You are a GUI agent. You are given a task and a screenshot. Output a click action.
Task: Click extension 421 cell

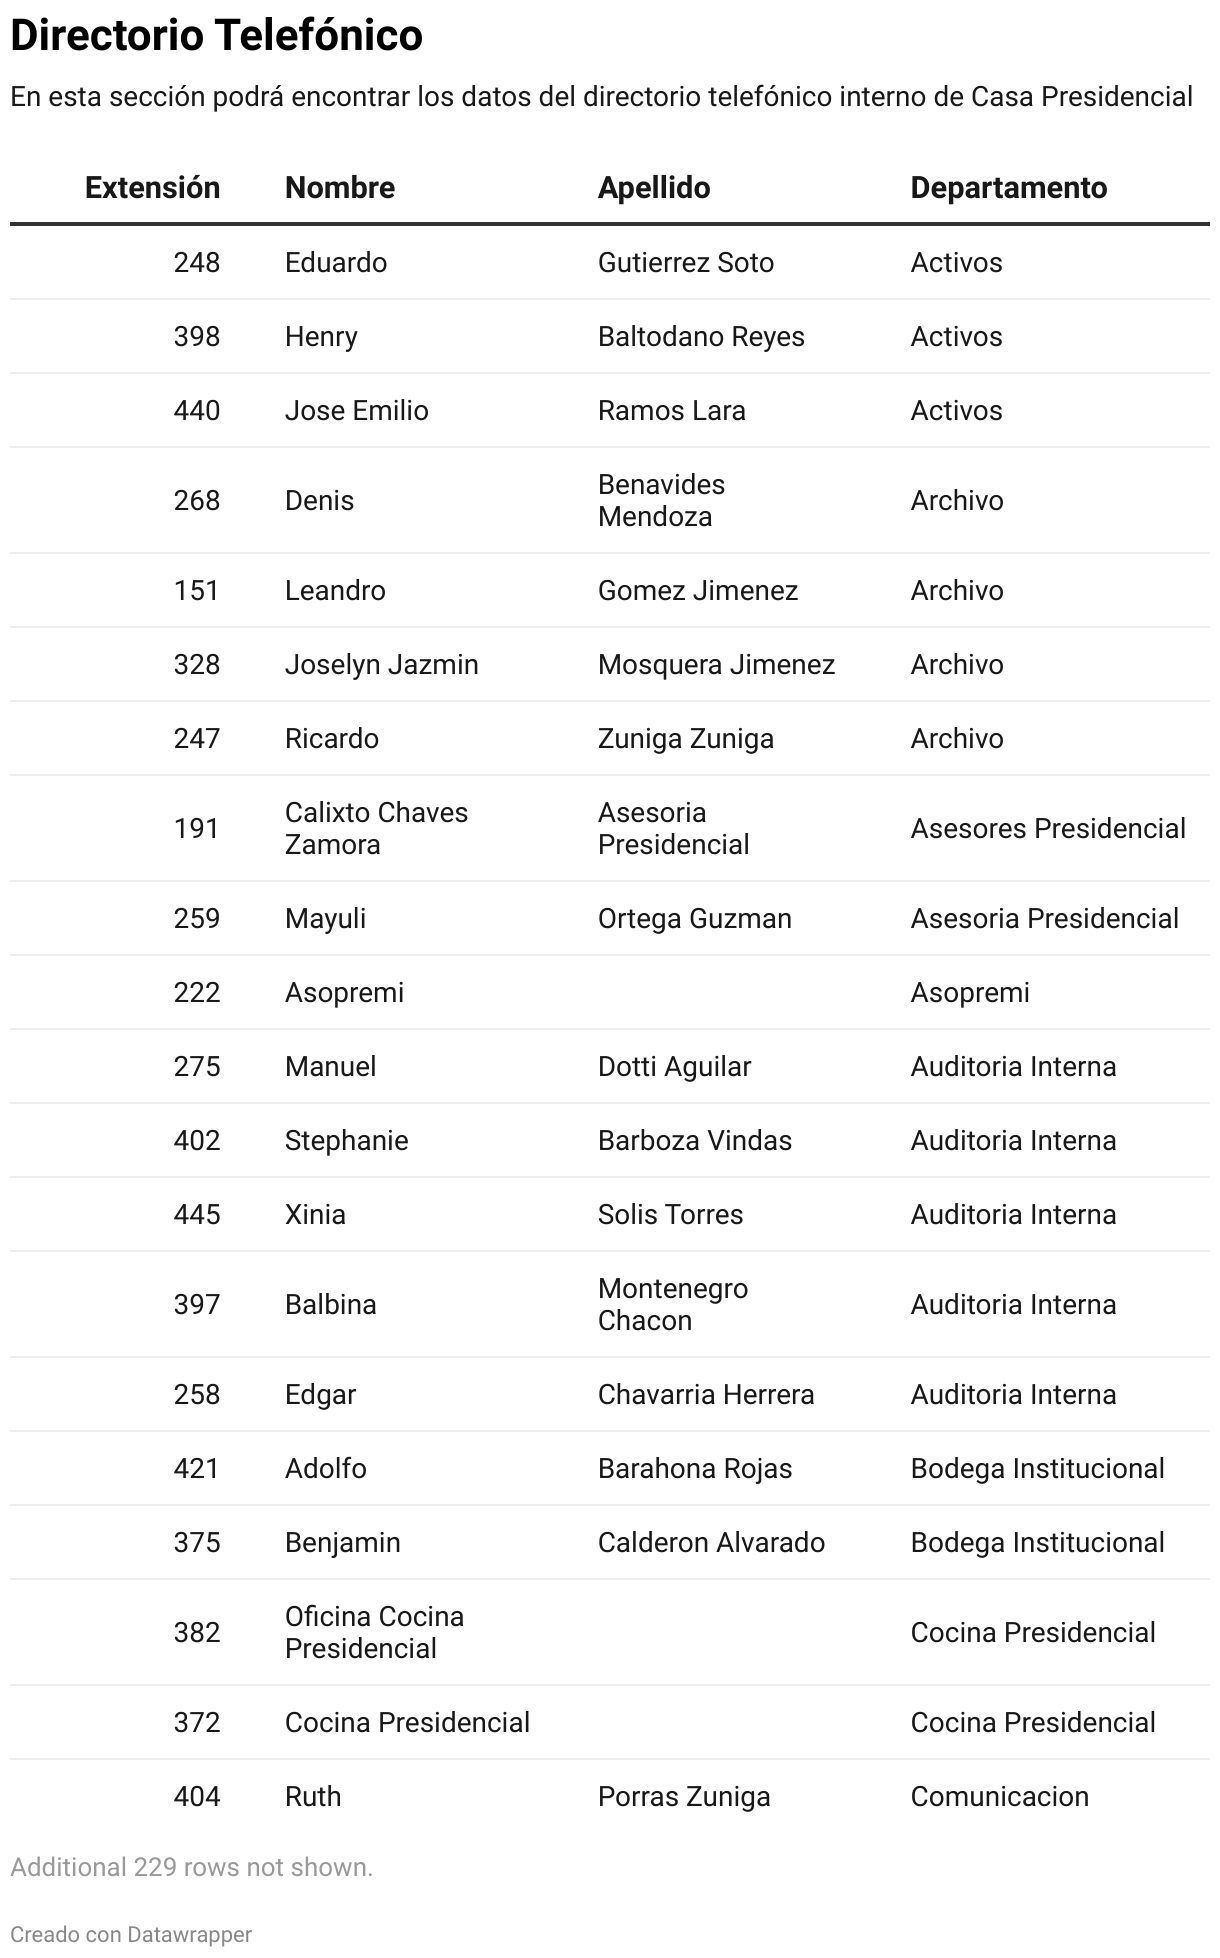(x=196, y=1469)
